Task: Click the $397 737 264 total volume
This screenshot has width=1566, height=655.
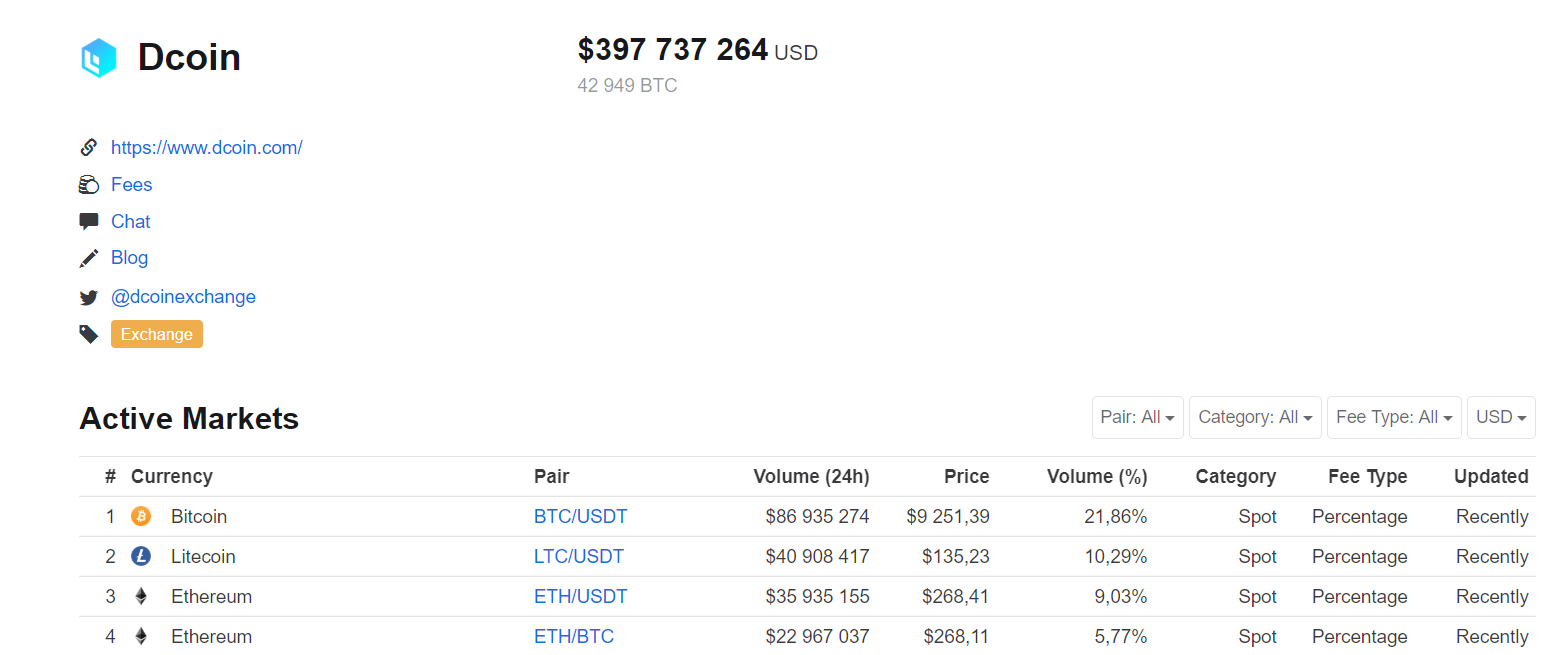Action: [673, 50]
